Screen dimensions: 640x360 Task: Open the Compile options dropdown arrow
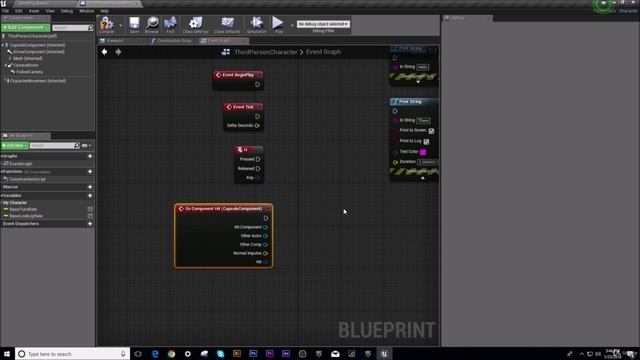coord(120,25)
